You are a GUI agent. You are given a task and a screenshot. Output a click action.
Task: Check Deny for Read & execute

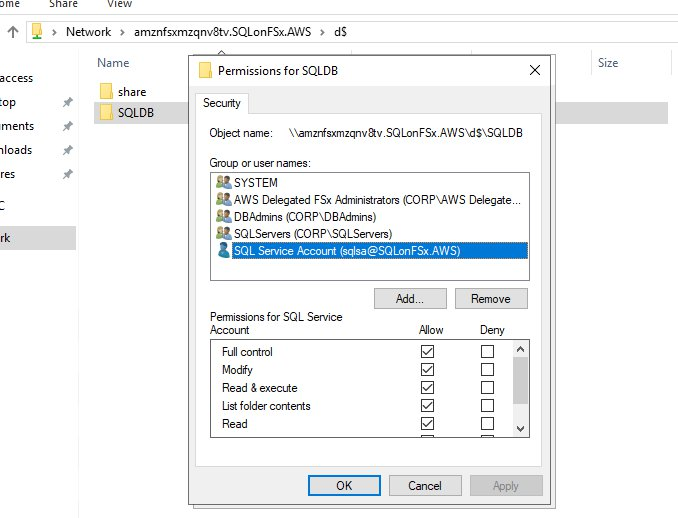click(487, 387)
